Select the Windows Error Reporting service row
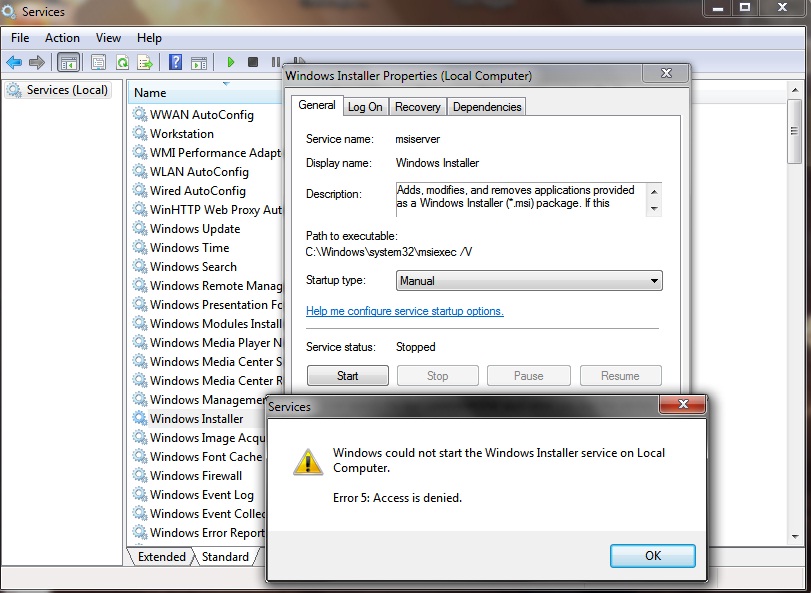 pos(199,533)
